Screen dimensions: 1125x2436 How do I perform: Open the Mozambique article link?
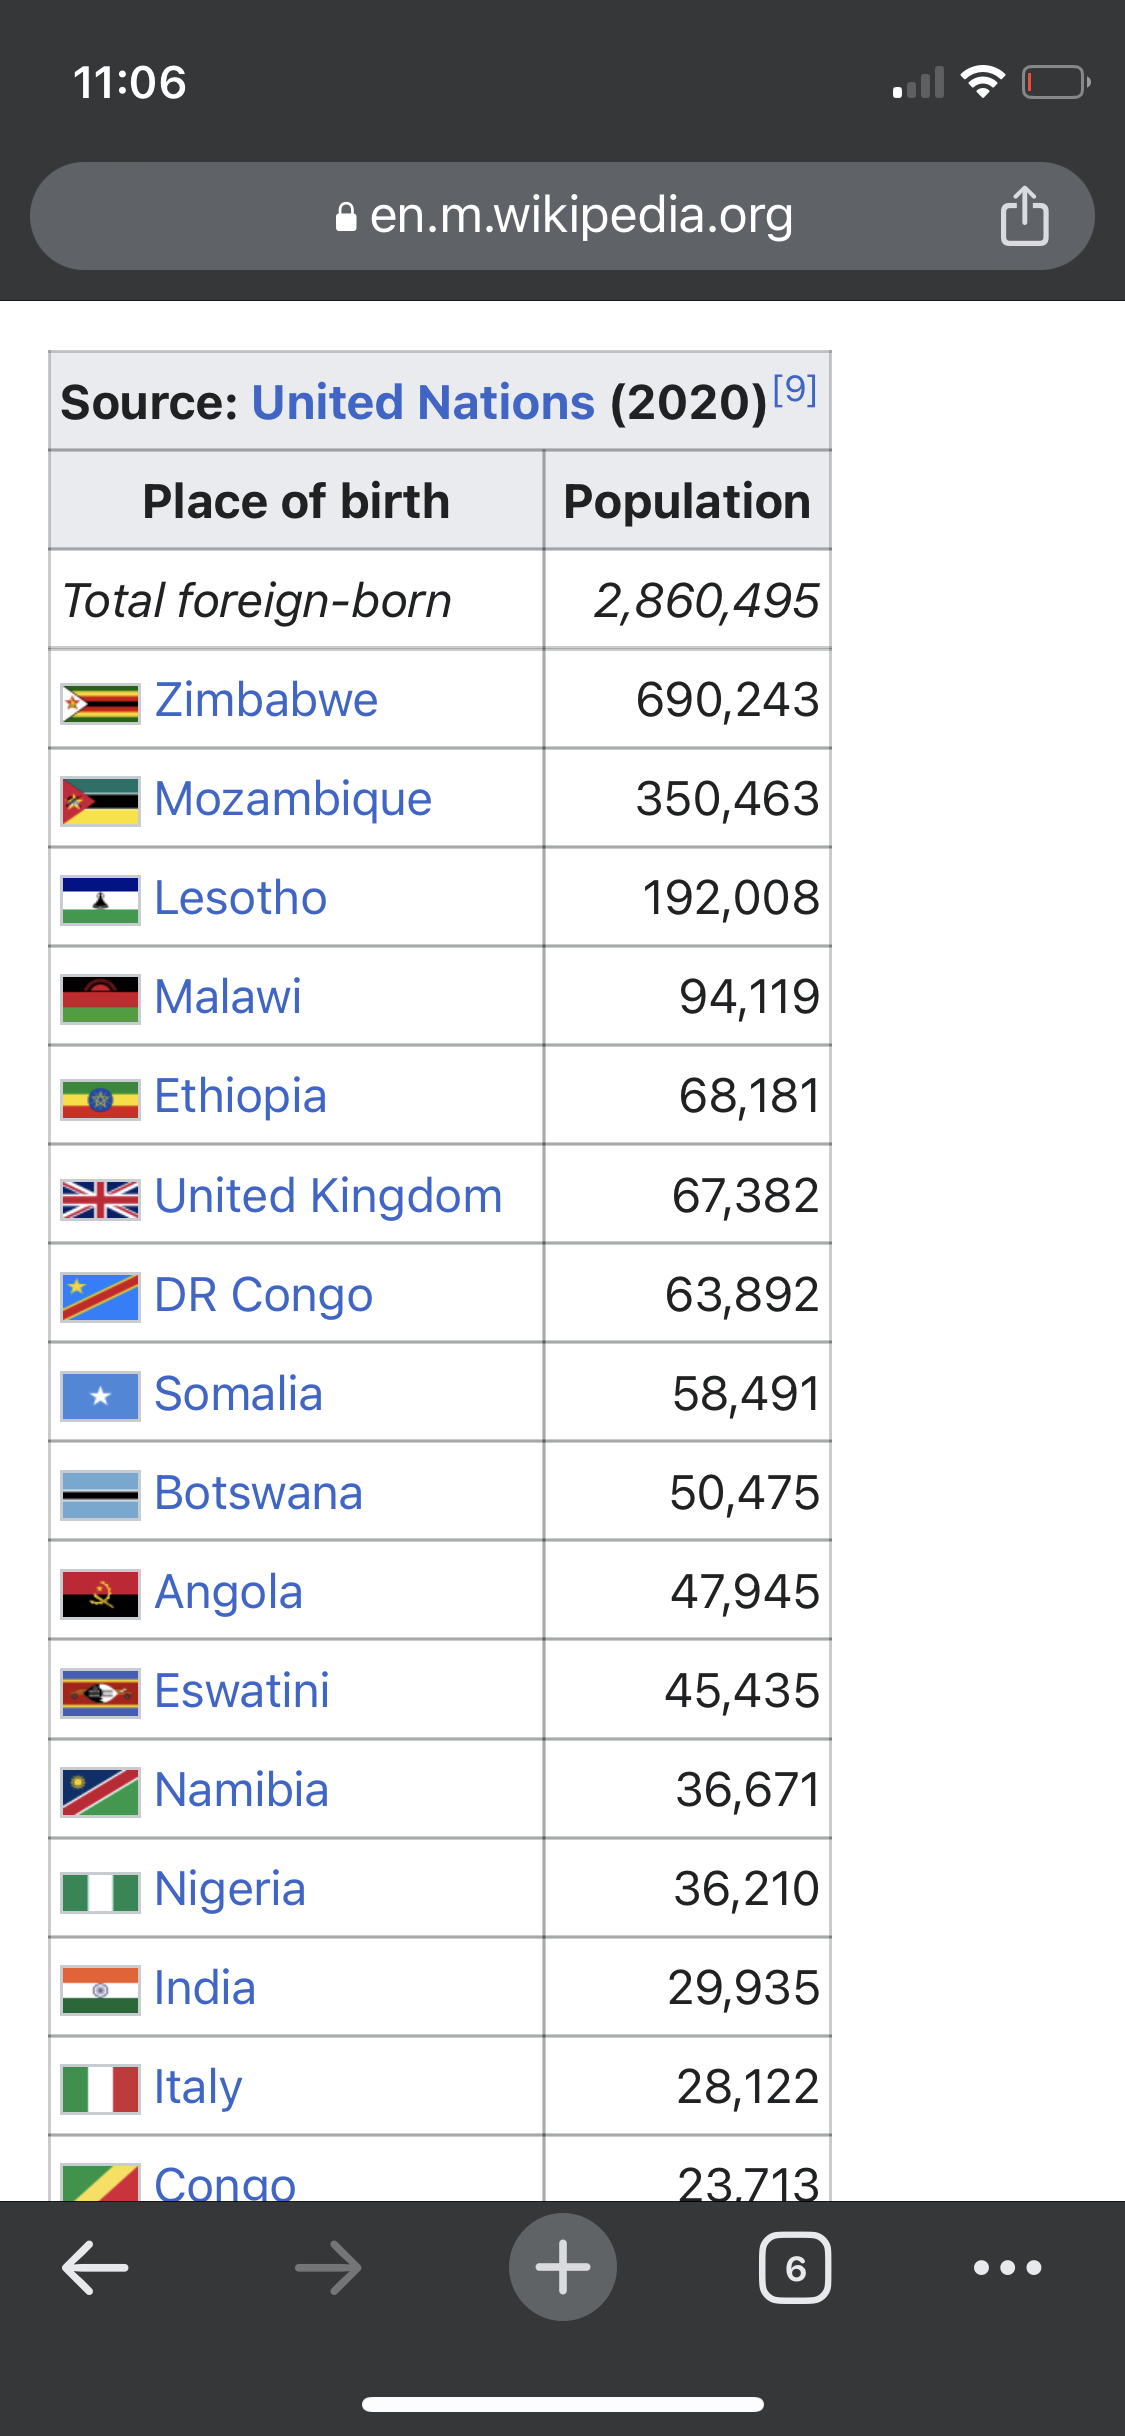click(293, 799)
